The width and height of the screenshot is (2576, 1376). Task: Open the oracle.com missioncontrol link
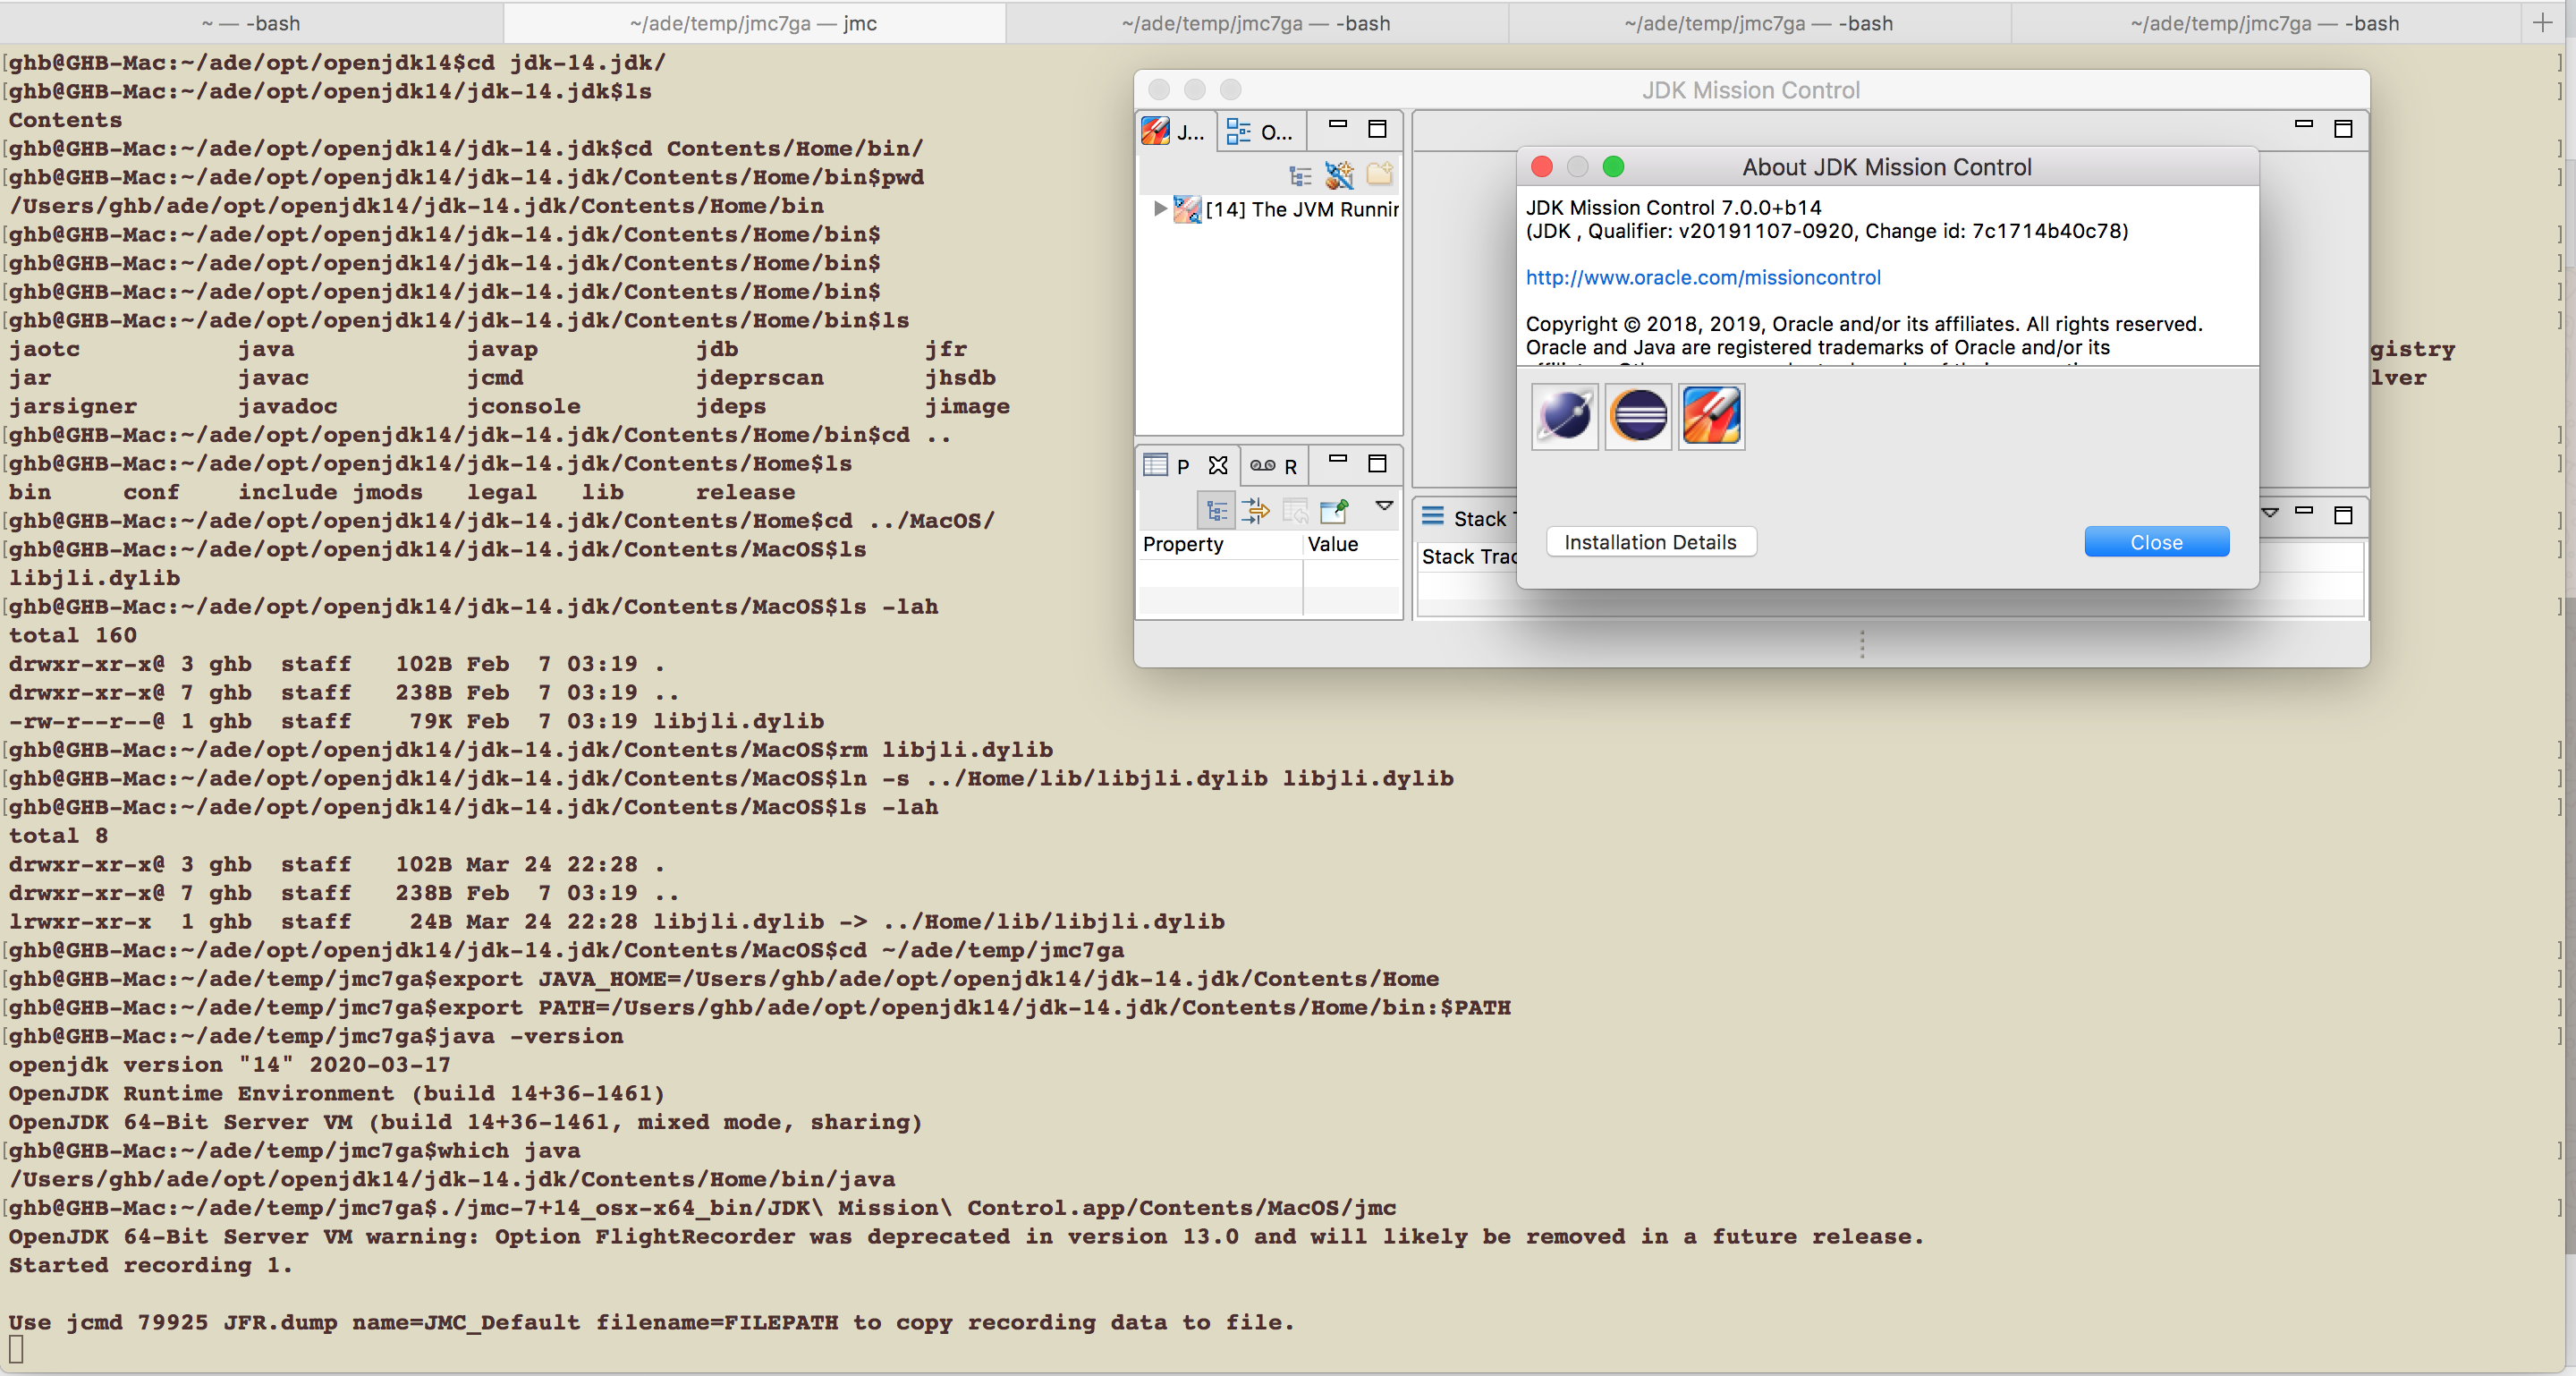click(1702, 277)
